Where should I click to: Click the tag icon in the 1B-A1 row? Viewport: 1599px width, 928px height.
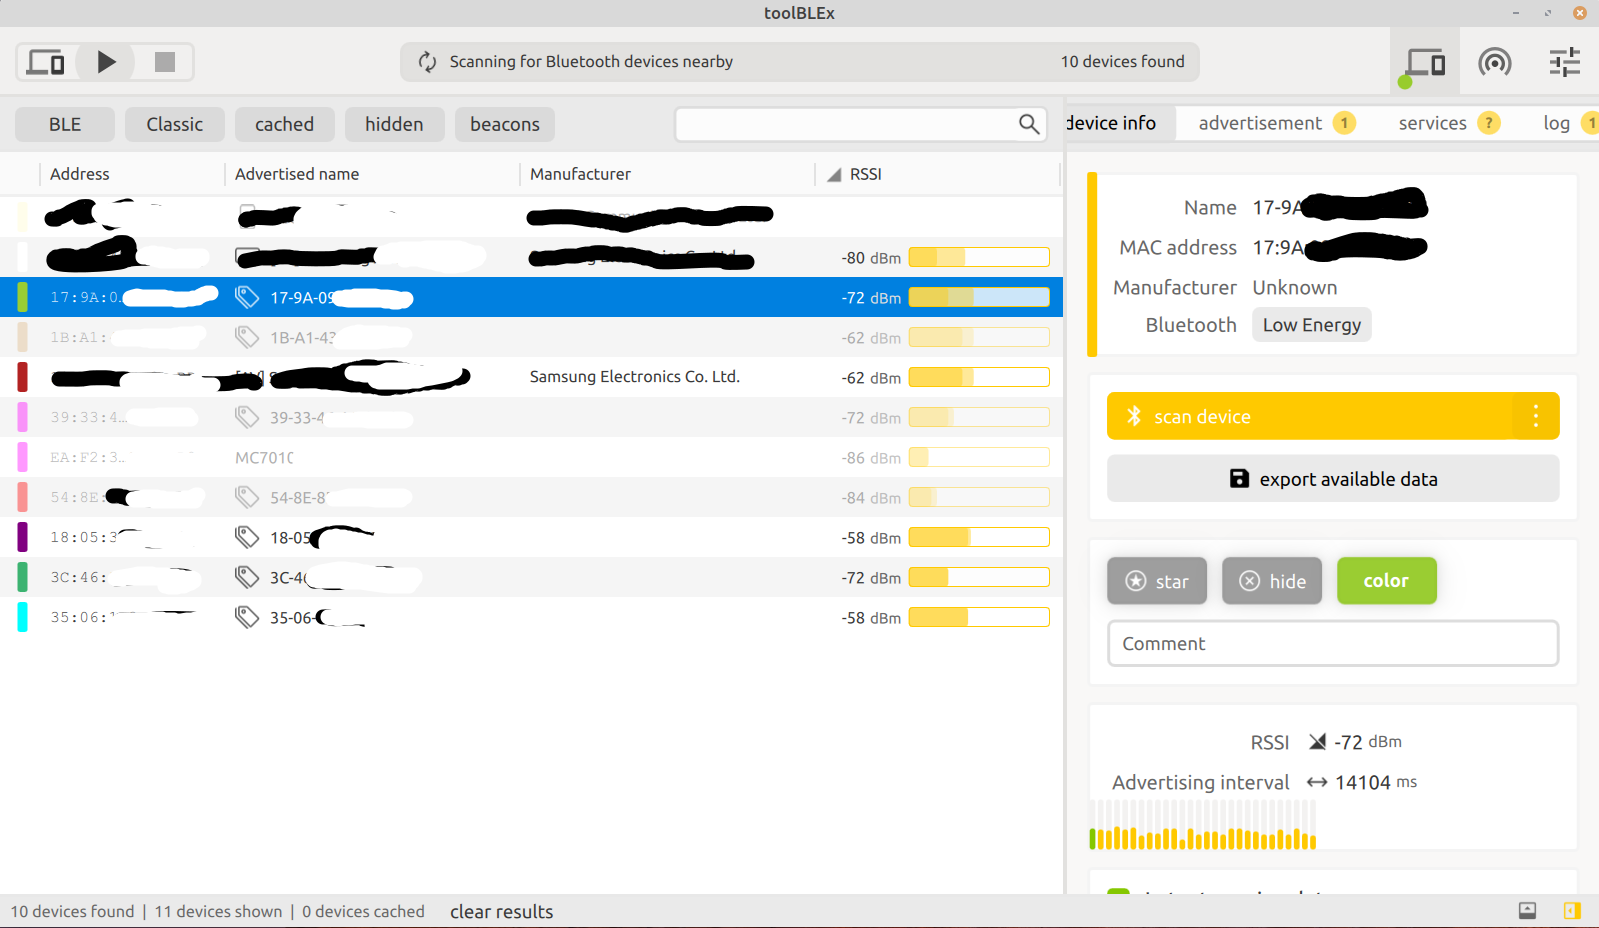coord(247,337)
